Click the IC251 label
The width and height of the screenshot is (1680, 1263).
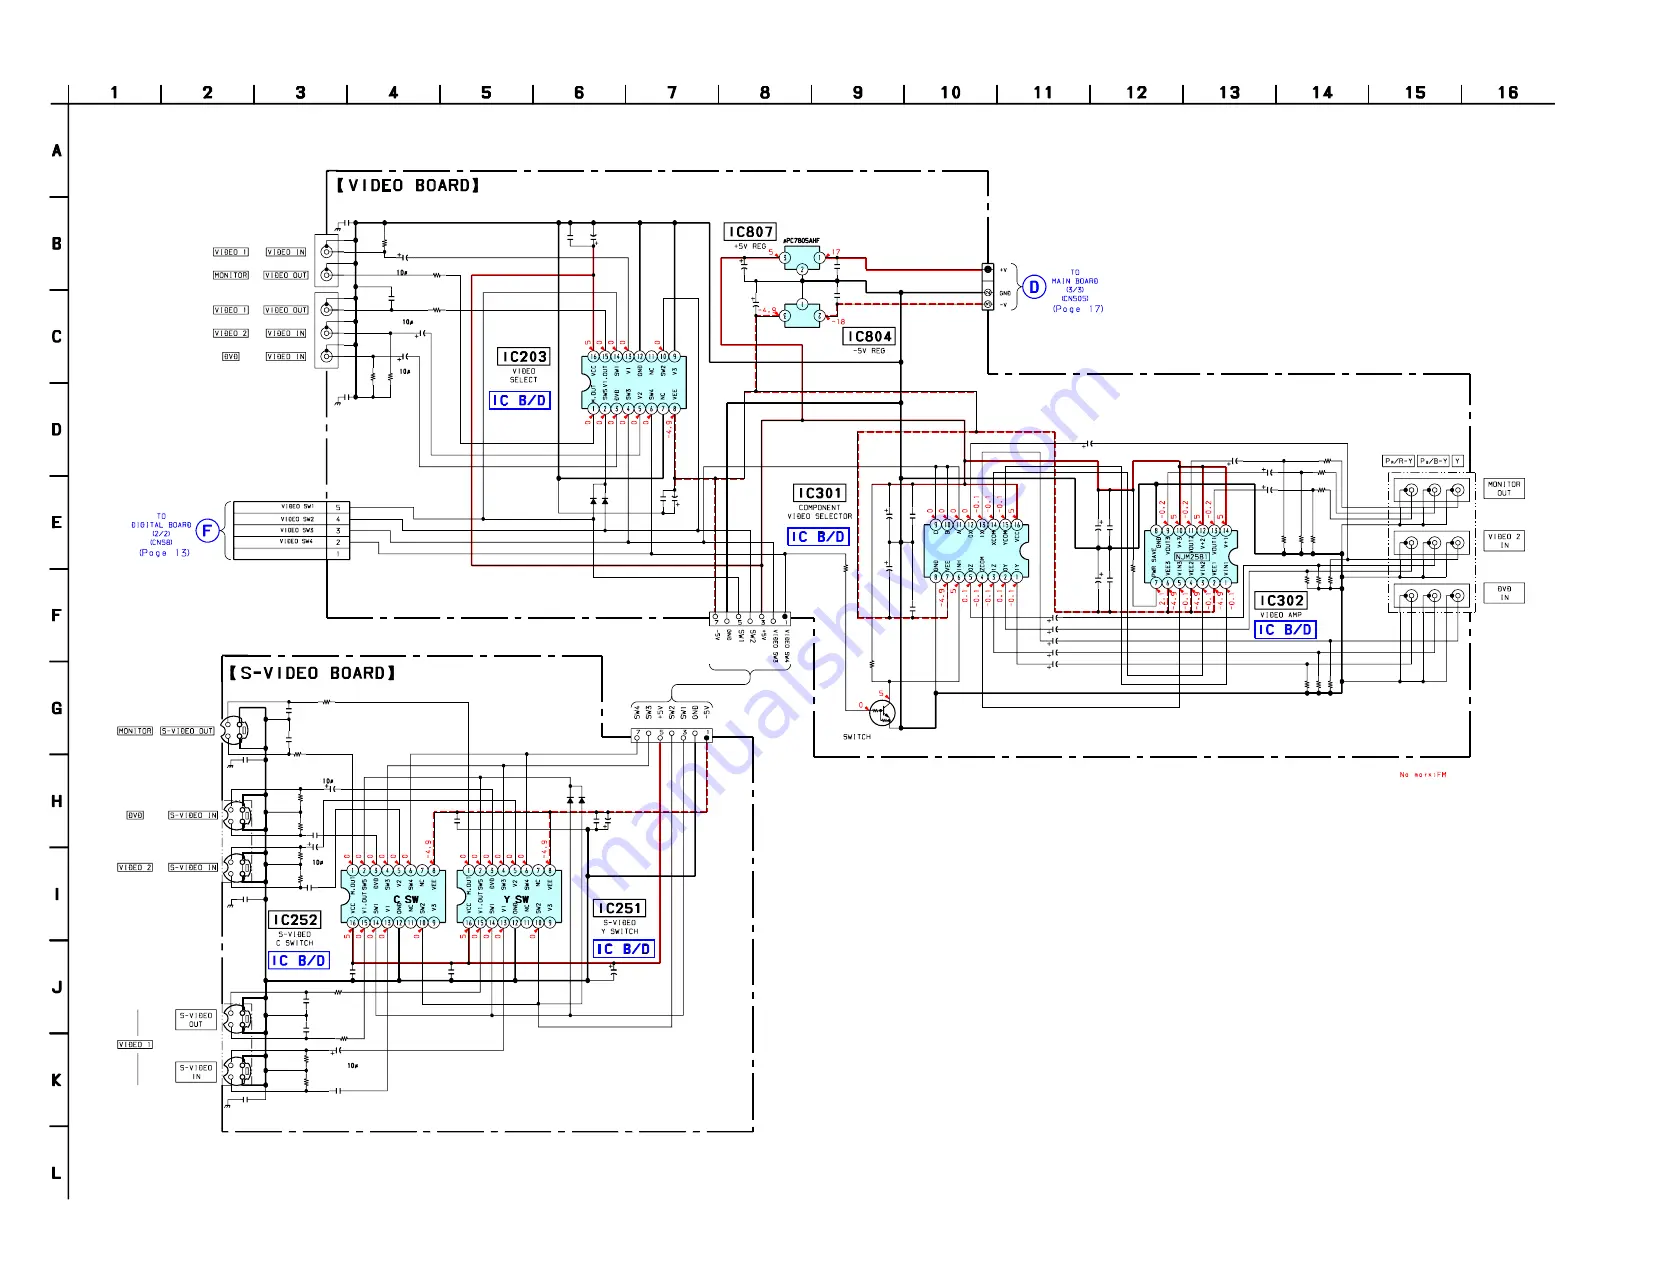[x=620, y=909]
